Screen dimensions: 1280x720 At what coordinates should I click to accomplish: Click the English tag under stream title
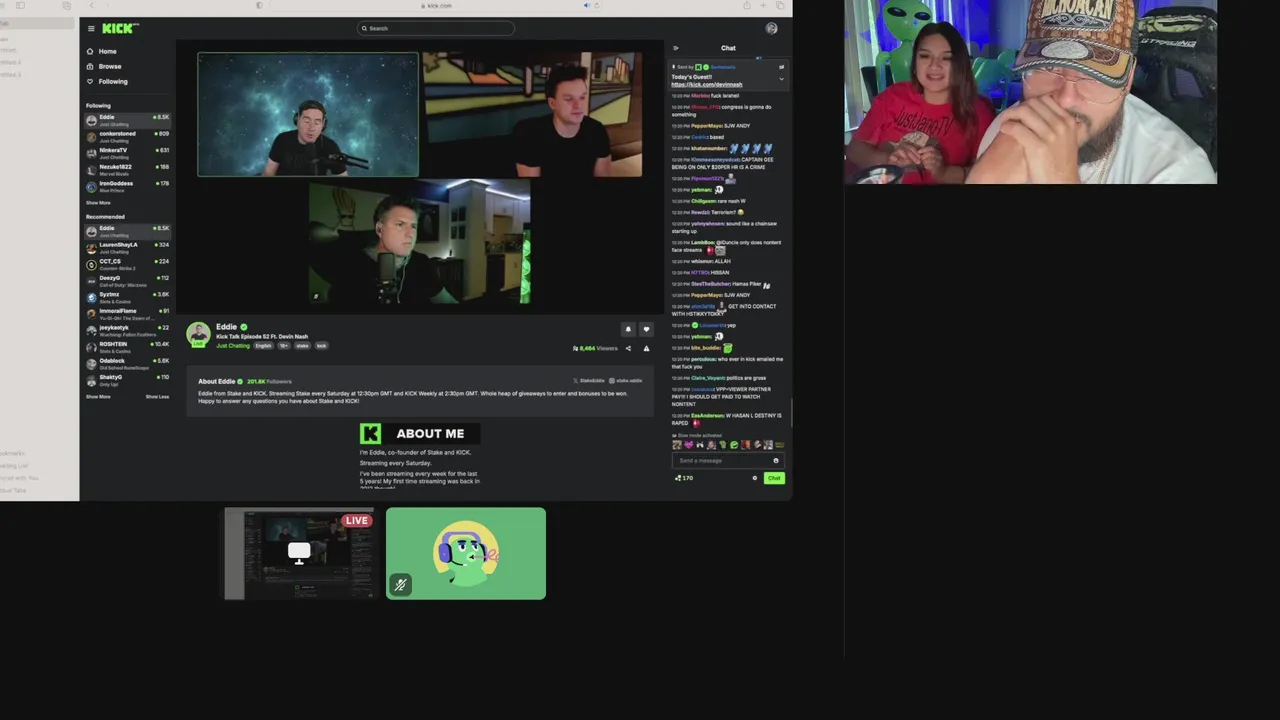[263, 346]
